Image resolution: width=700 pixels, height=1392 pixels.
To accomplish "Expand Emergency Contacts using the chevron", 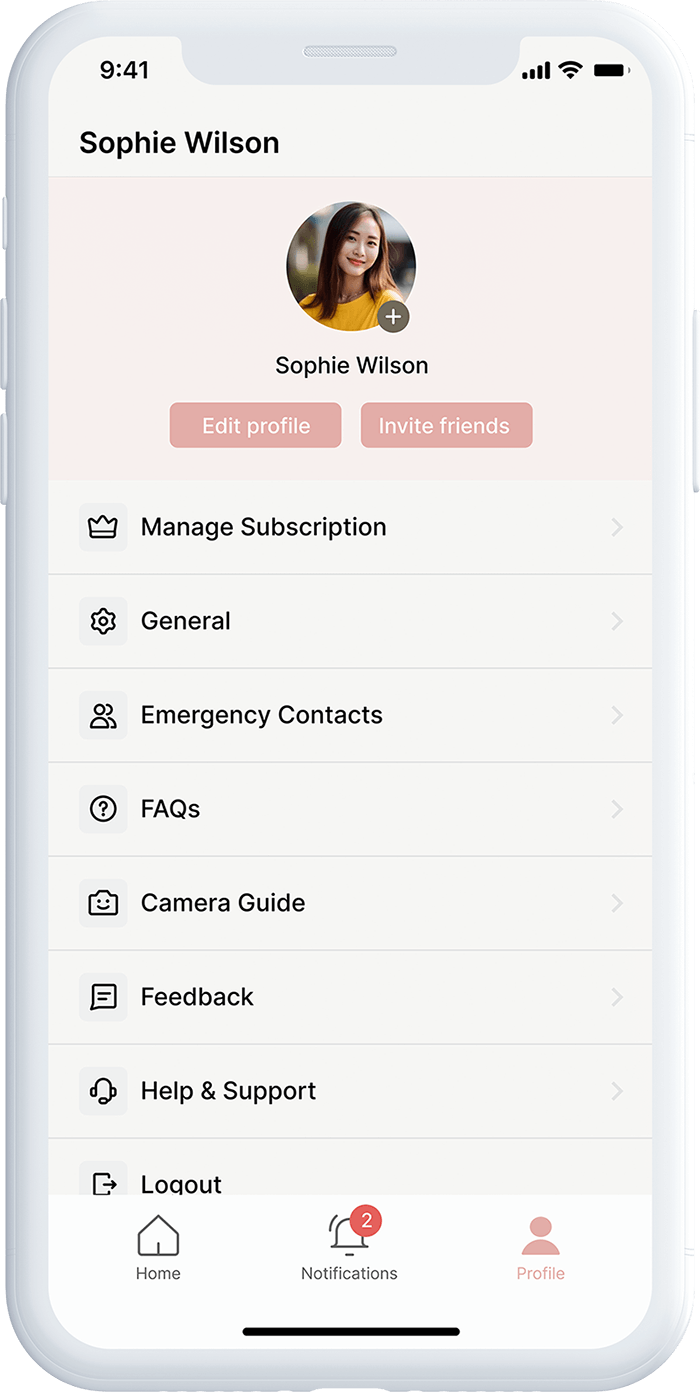I will (x=617, y=715).
